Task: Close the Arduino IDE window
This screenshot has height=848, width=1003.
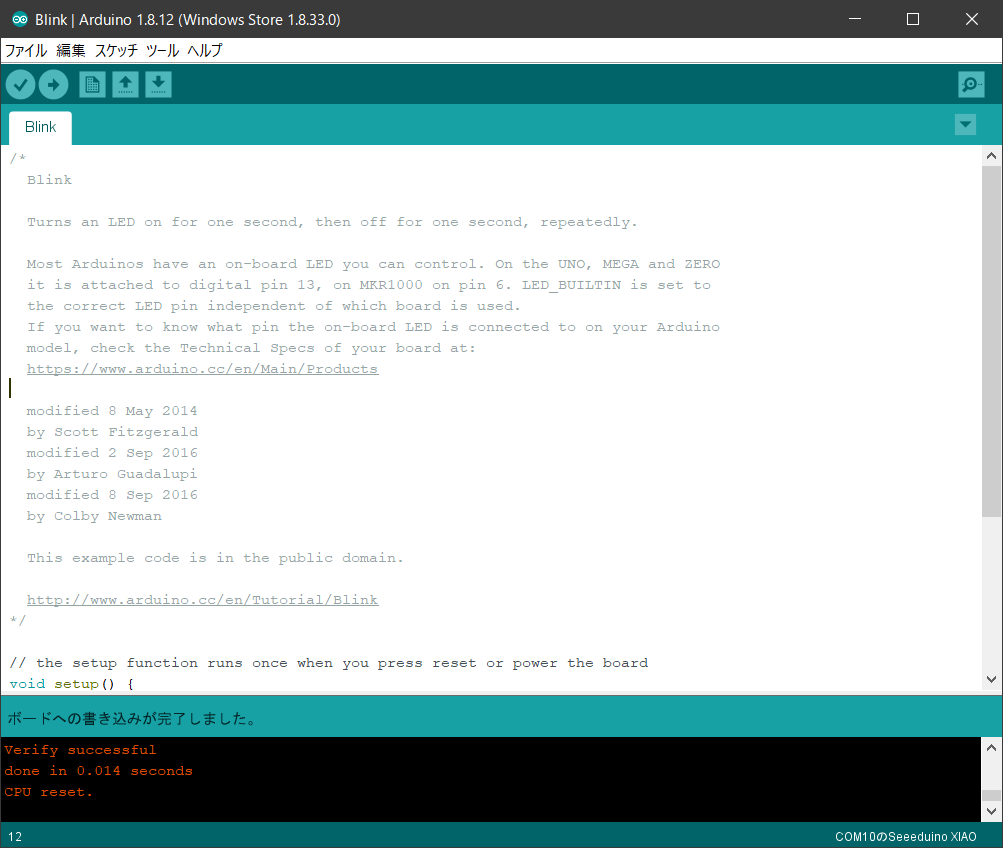Action: pos(972,19)
